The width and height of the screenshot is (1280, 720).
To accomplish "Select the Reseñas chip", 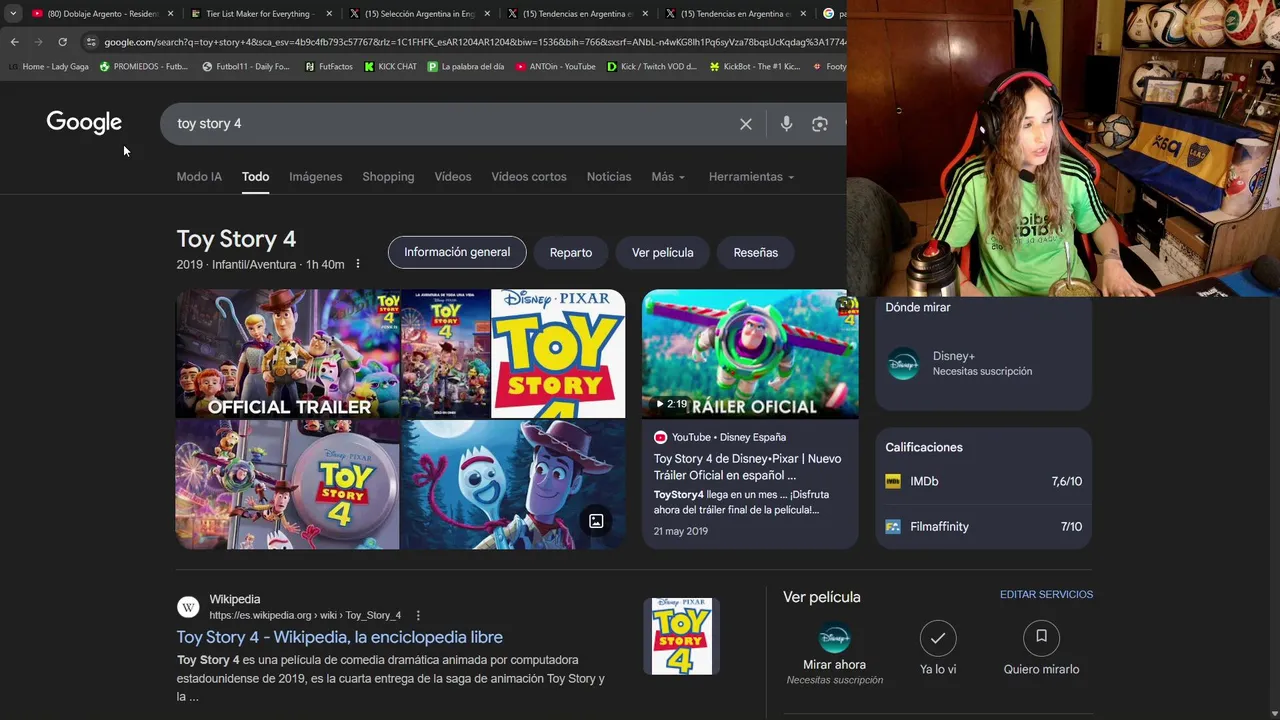I will 755,253.
